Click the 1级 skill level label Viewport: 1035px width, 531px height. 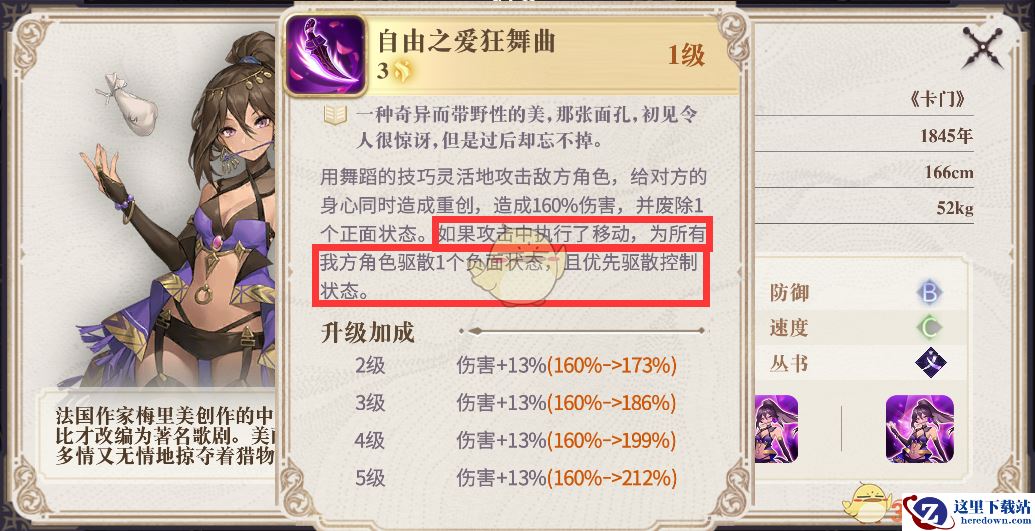click(686, 55)
